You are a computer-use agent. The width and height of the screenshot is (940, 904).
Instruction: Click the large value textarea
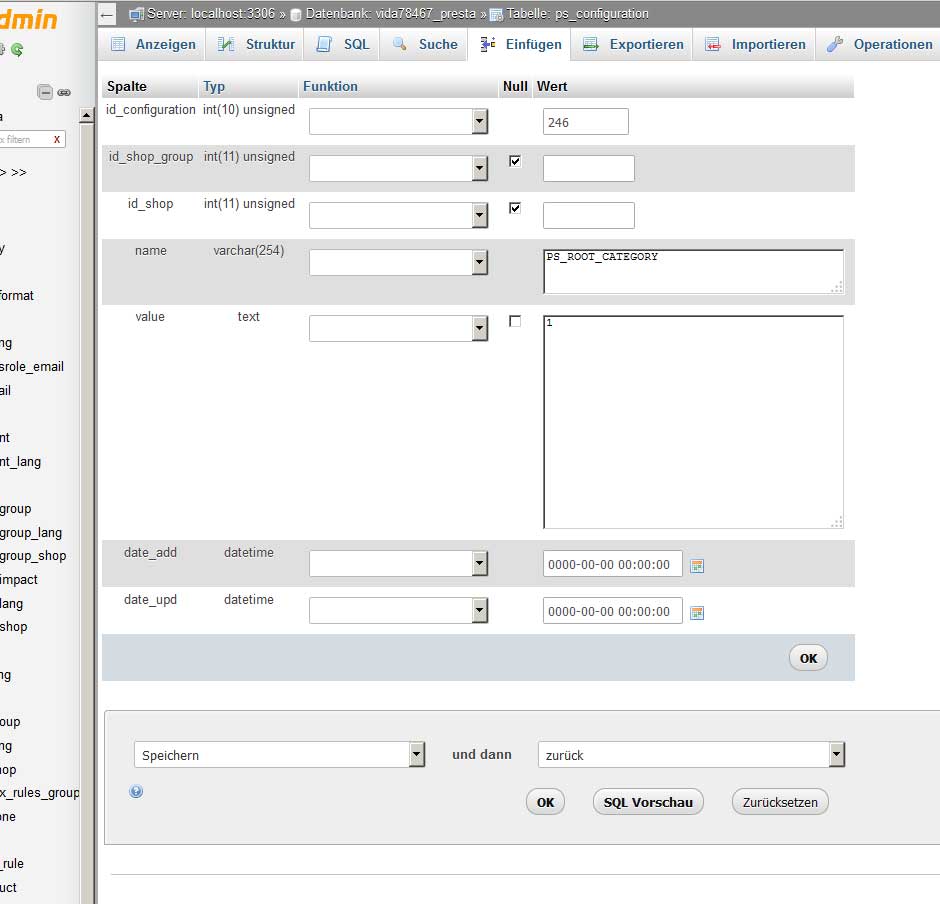694,422
